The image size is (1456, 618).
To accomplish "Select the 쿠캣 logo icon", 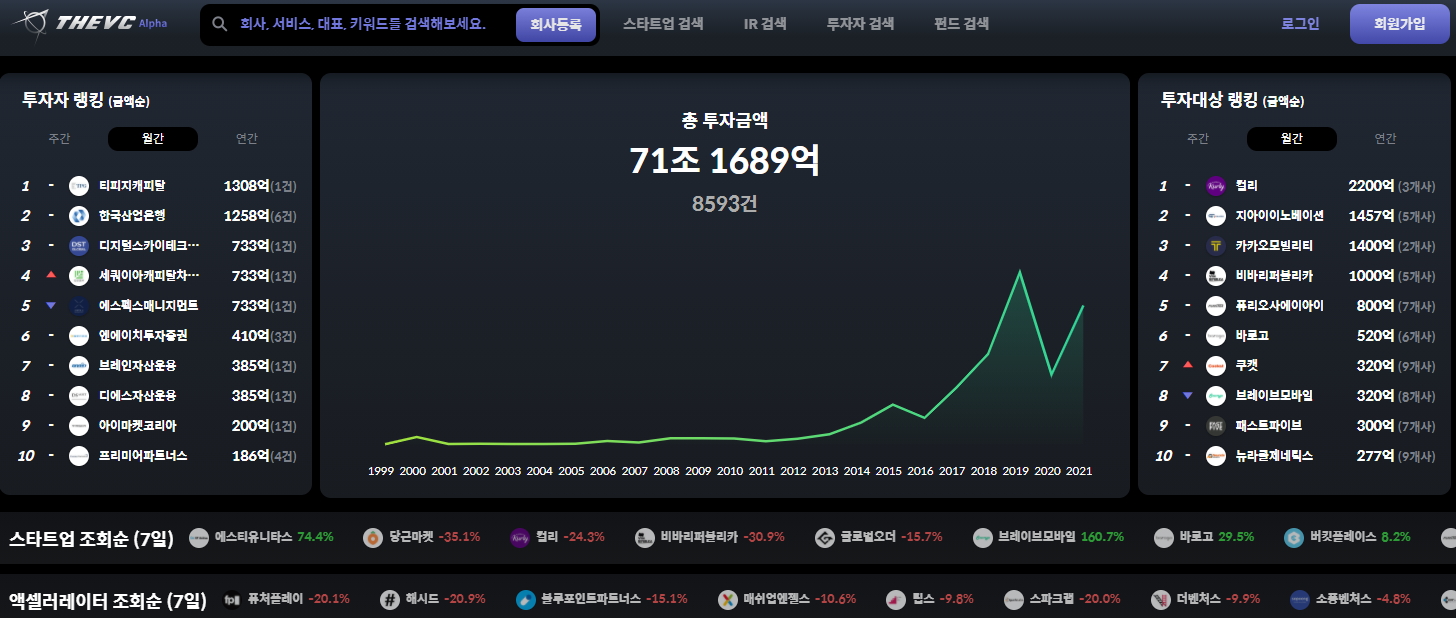I will coord(1216,366).
